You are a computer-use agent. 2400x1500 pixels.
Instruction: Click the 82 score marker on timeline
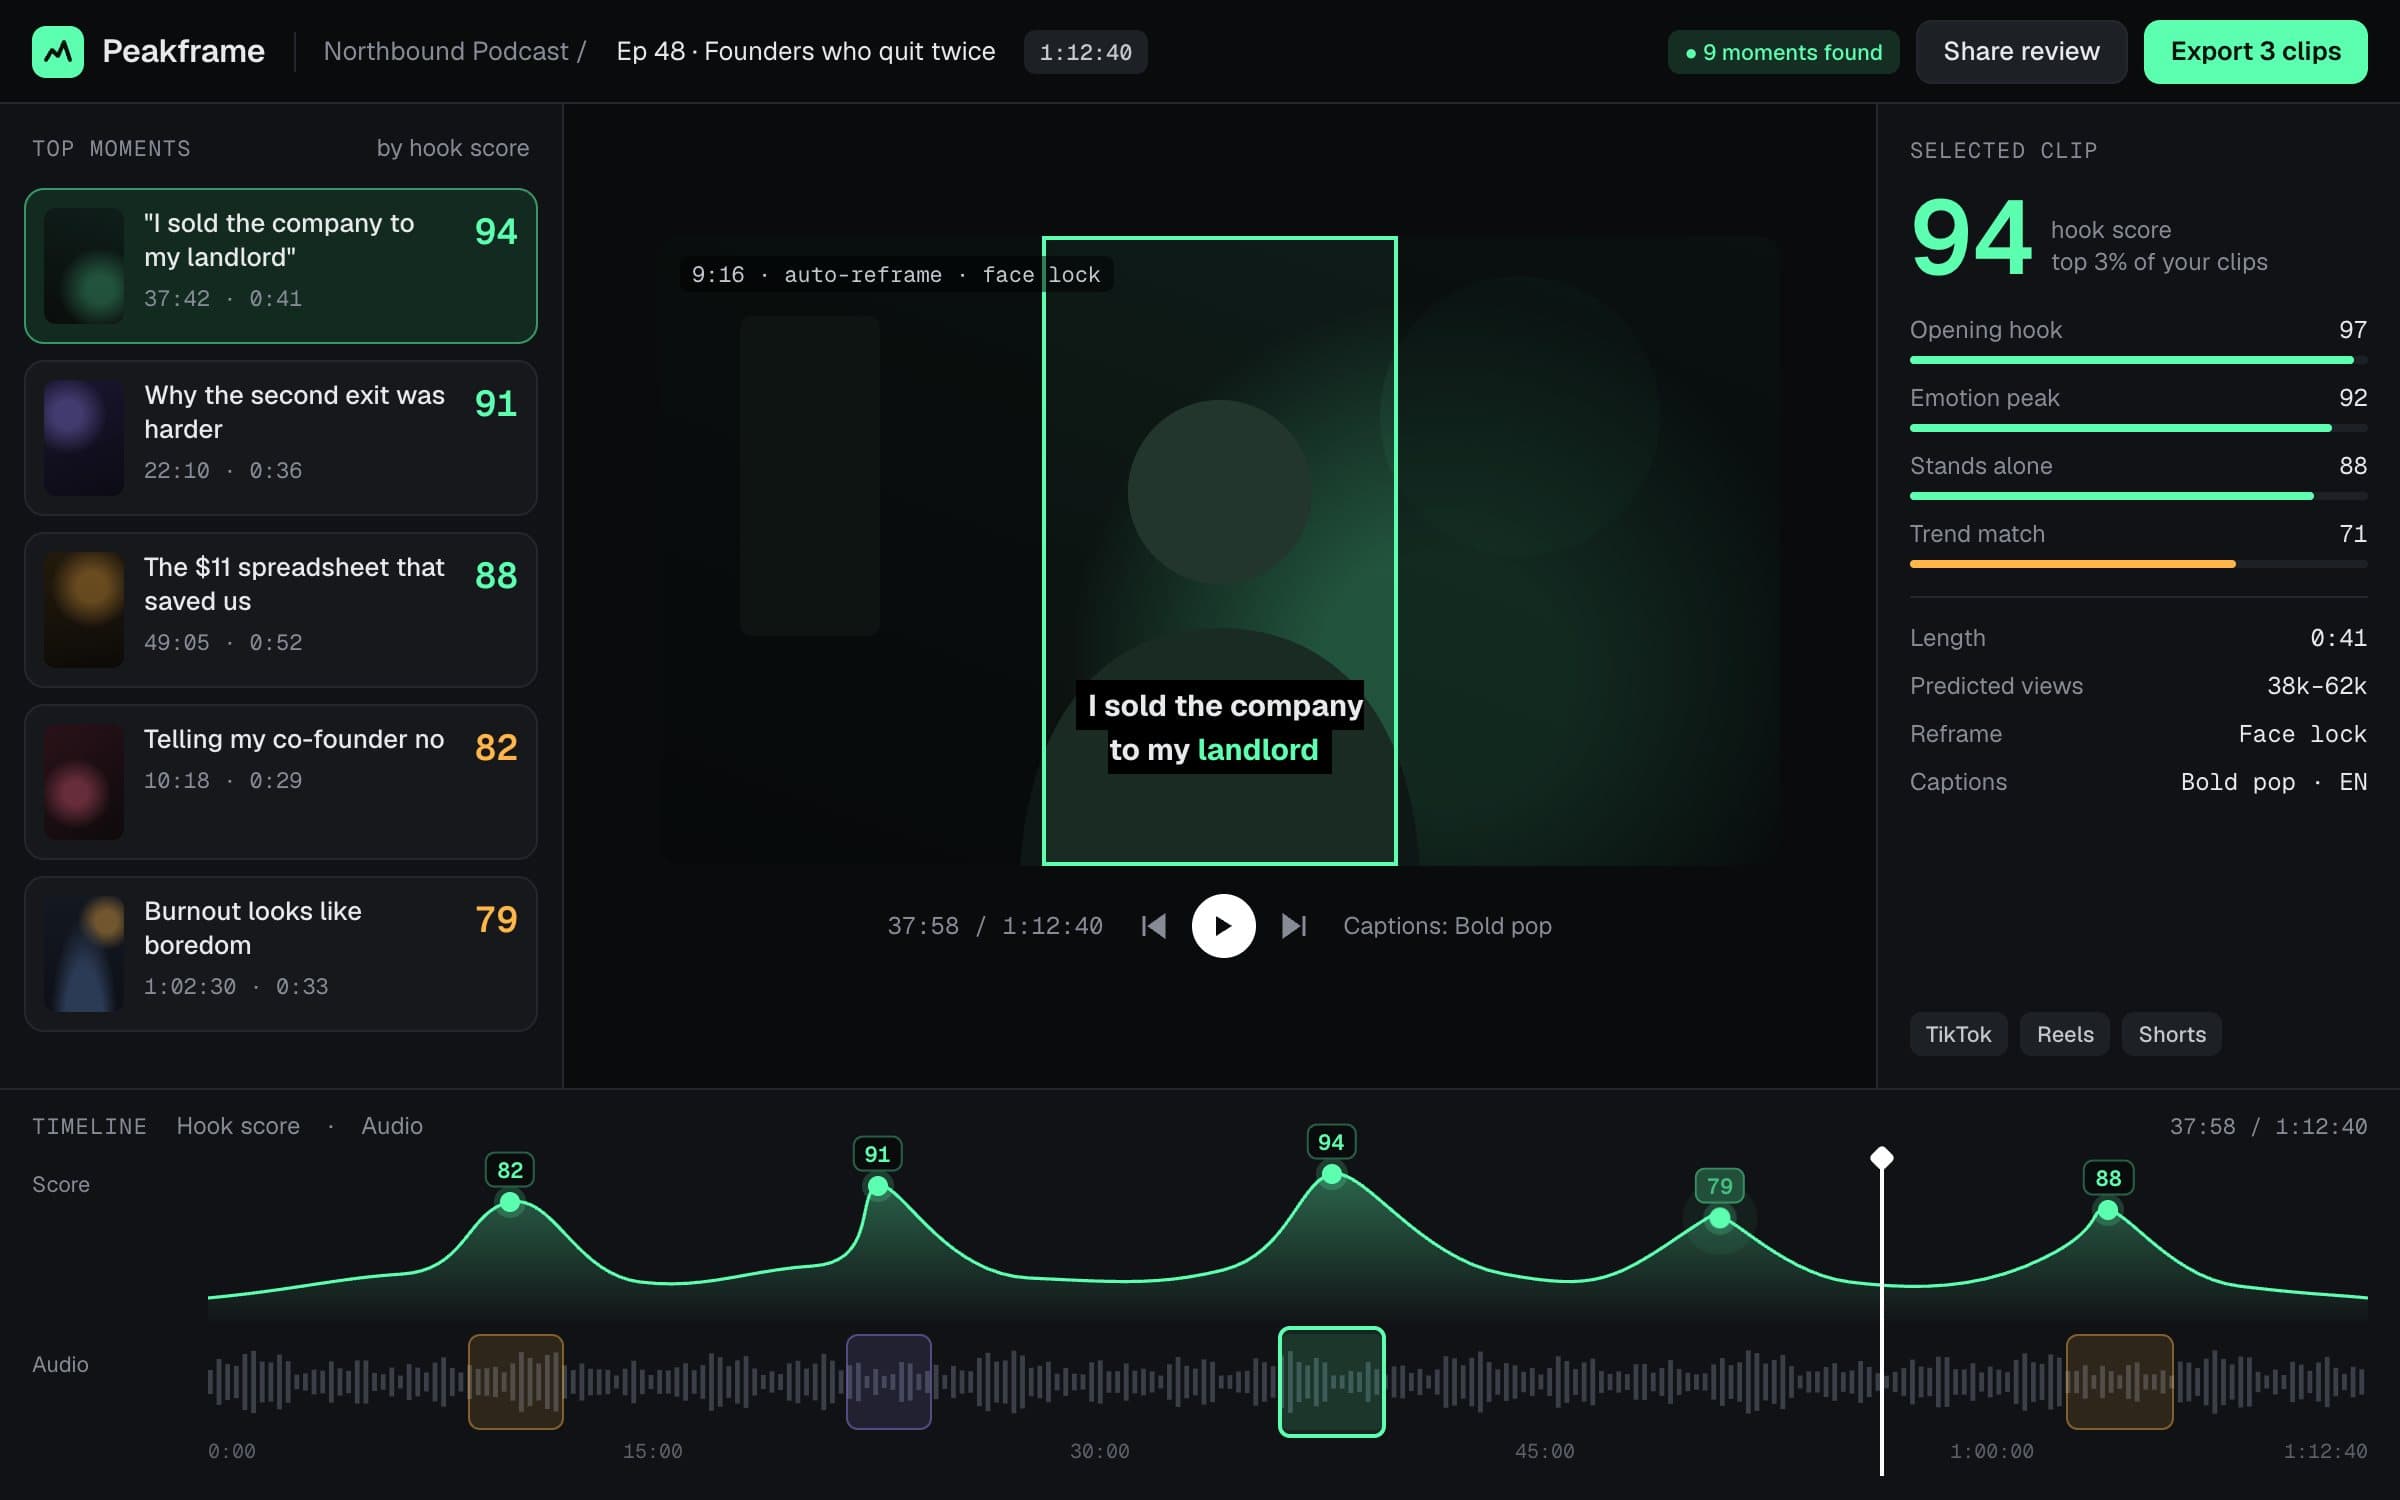[510, 1170]
